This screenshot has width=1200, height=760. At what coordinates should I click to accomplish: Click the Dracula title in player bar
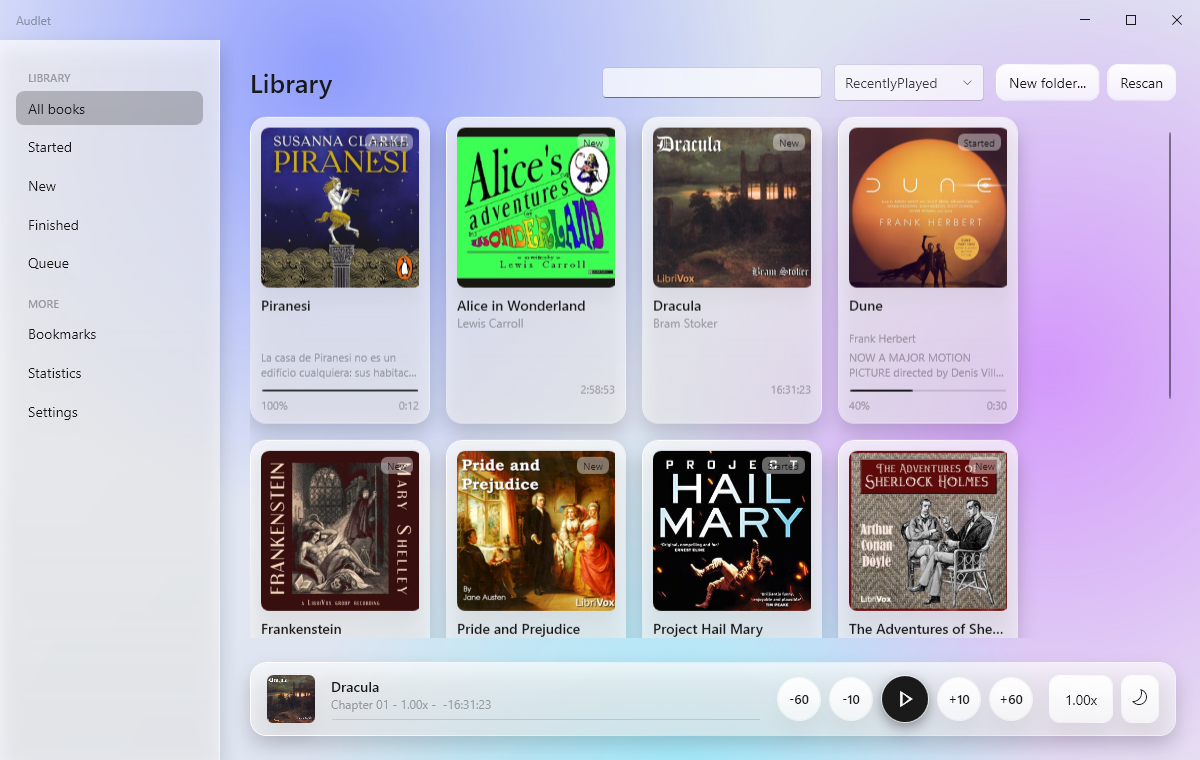355,687
